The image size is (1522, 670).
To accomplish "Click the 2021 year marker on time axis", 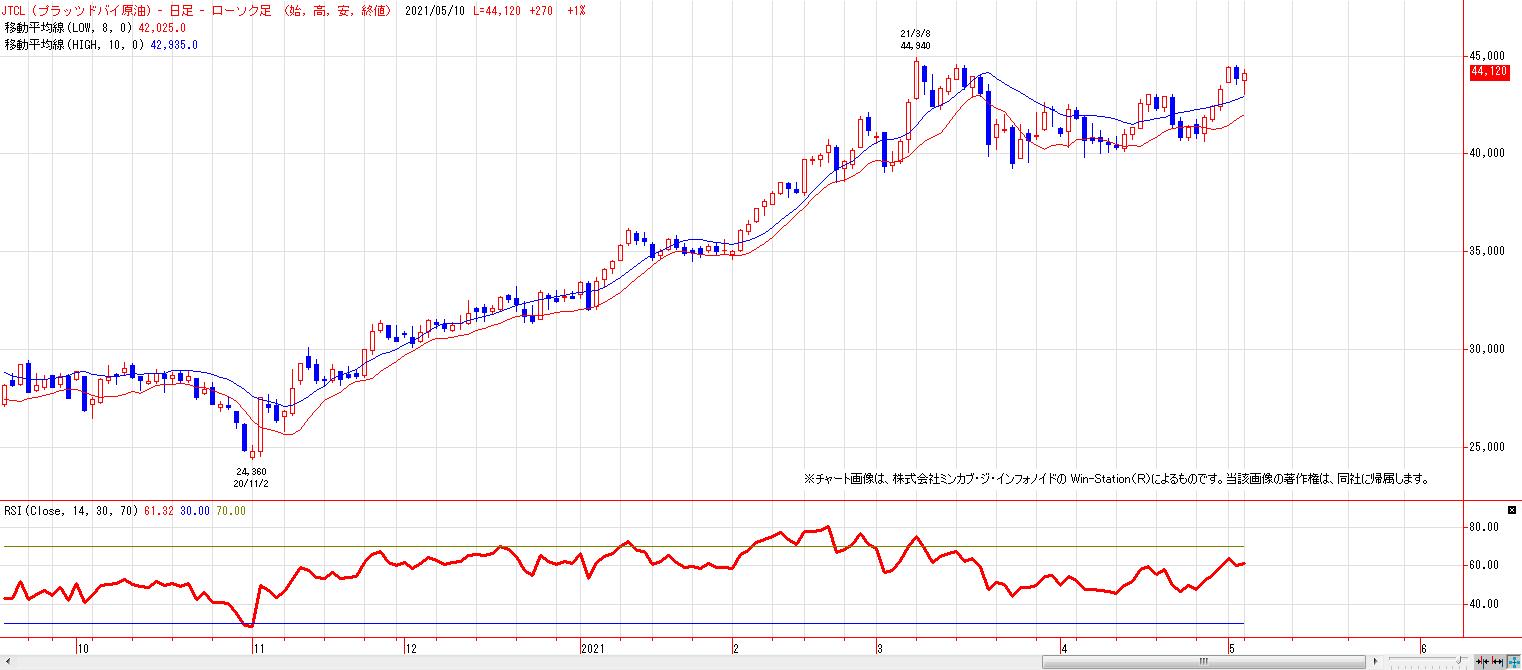I will [x=594, y=649].
